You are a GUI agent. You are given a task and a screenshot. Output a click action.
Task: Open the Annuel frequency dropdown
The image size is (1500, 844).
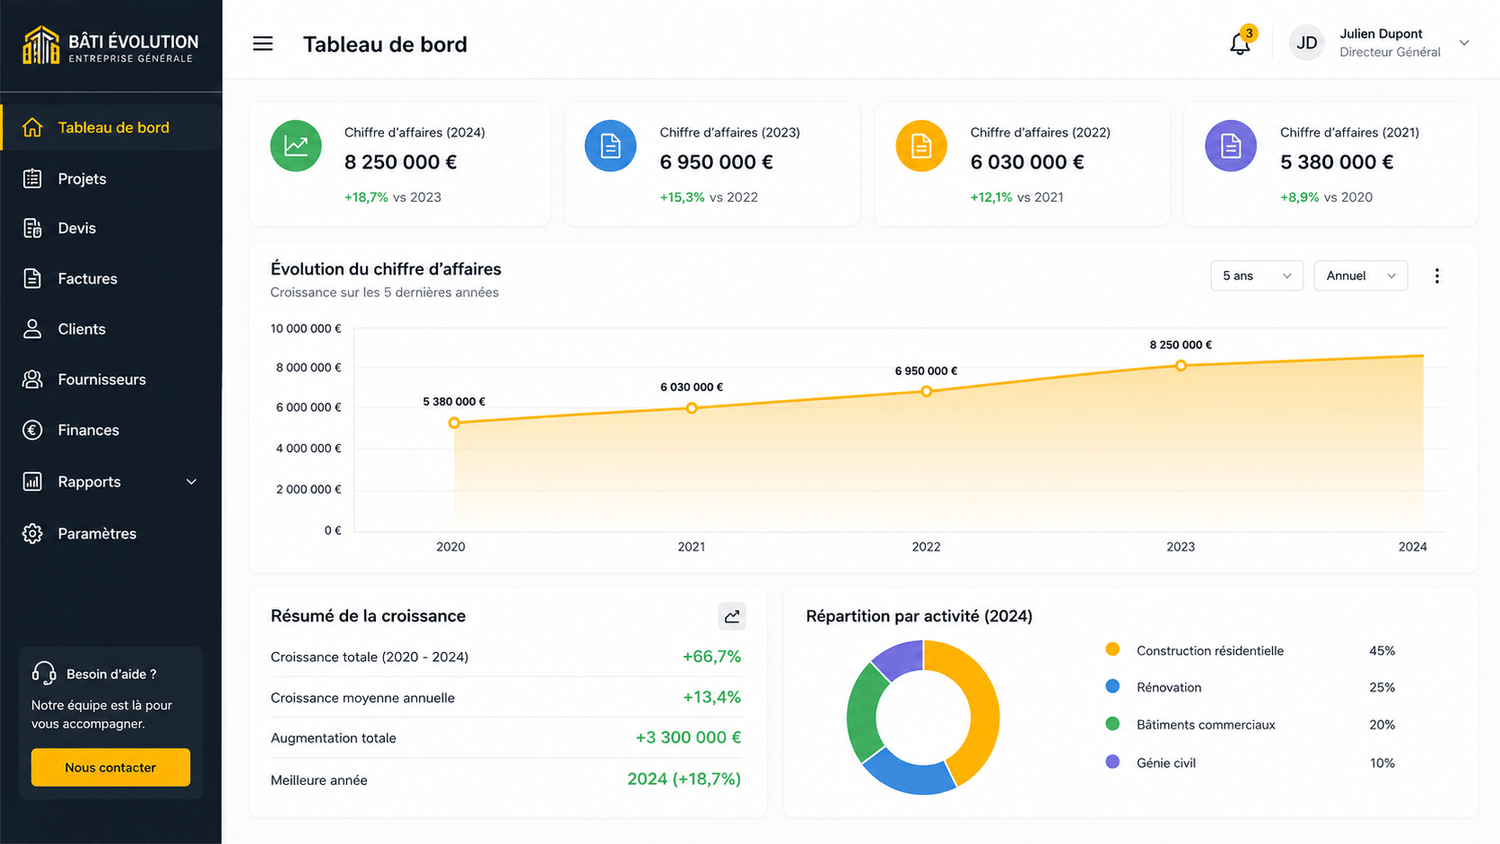(x=1361, y=276)
